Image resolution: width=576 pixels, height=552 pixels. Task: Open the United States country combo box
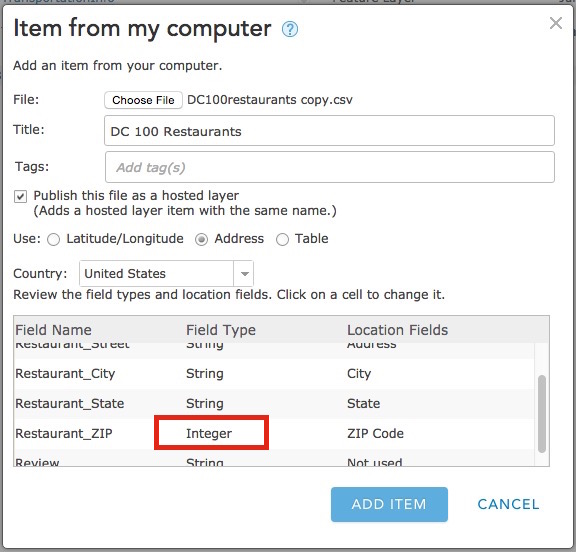[166, 274]
